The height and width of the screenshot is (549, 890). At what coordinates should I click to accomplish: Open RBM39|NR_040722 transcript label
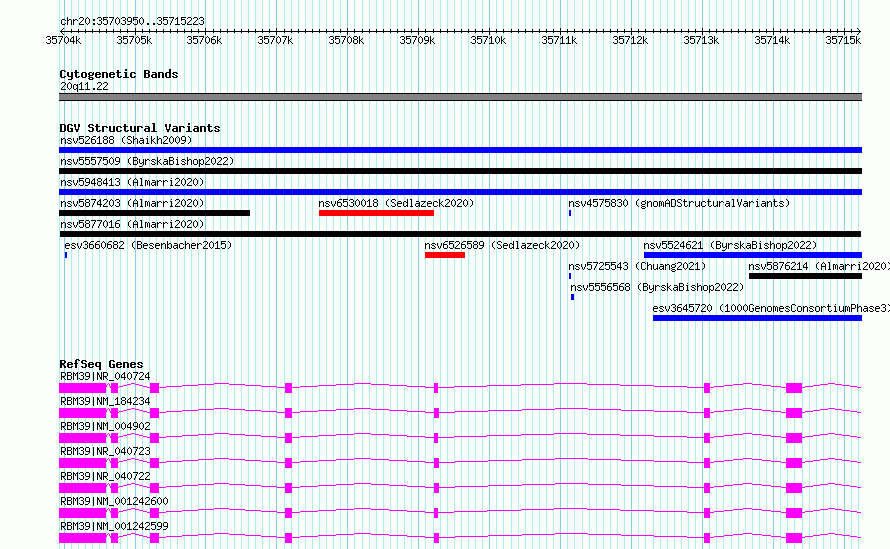click(105, 476)
